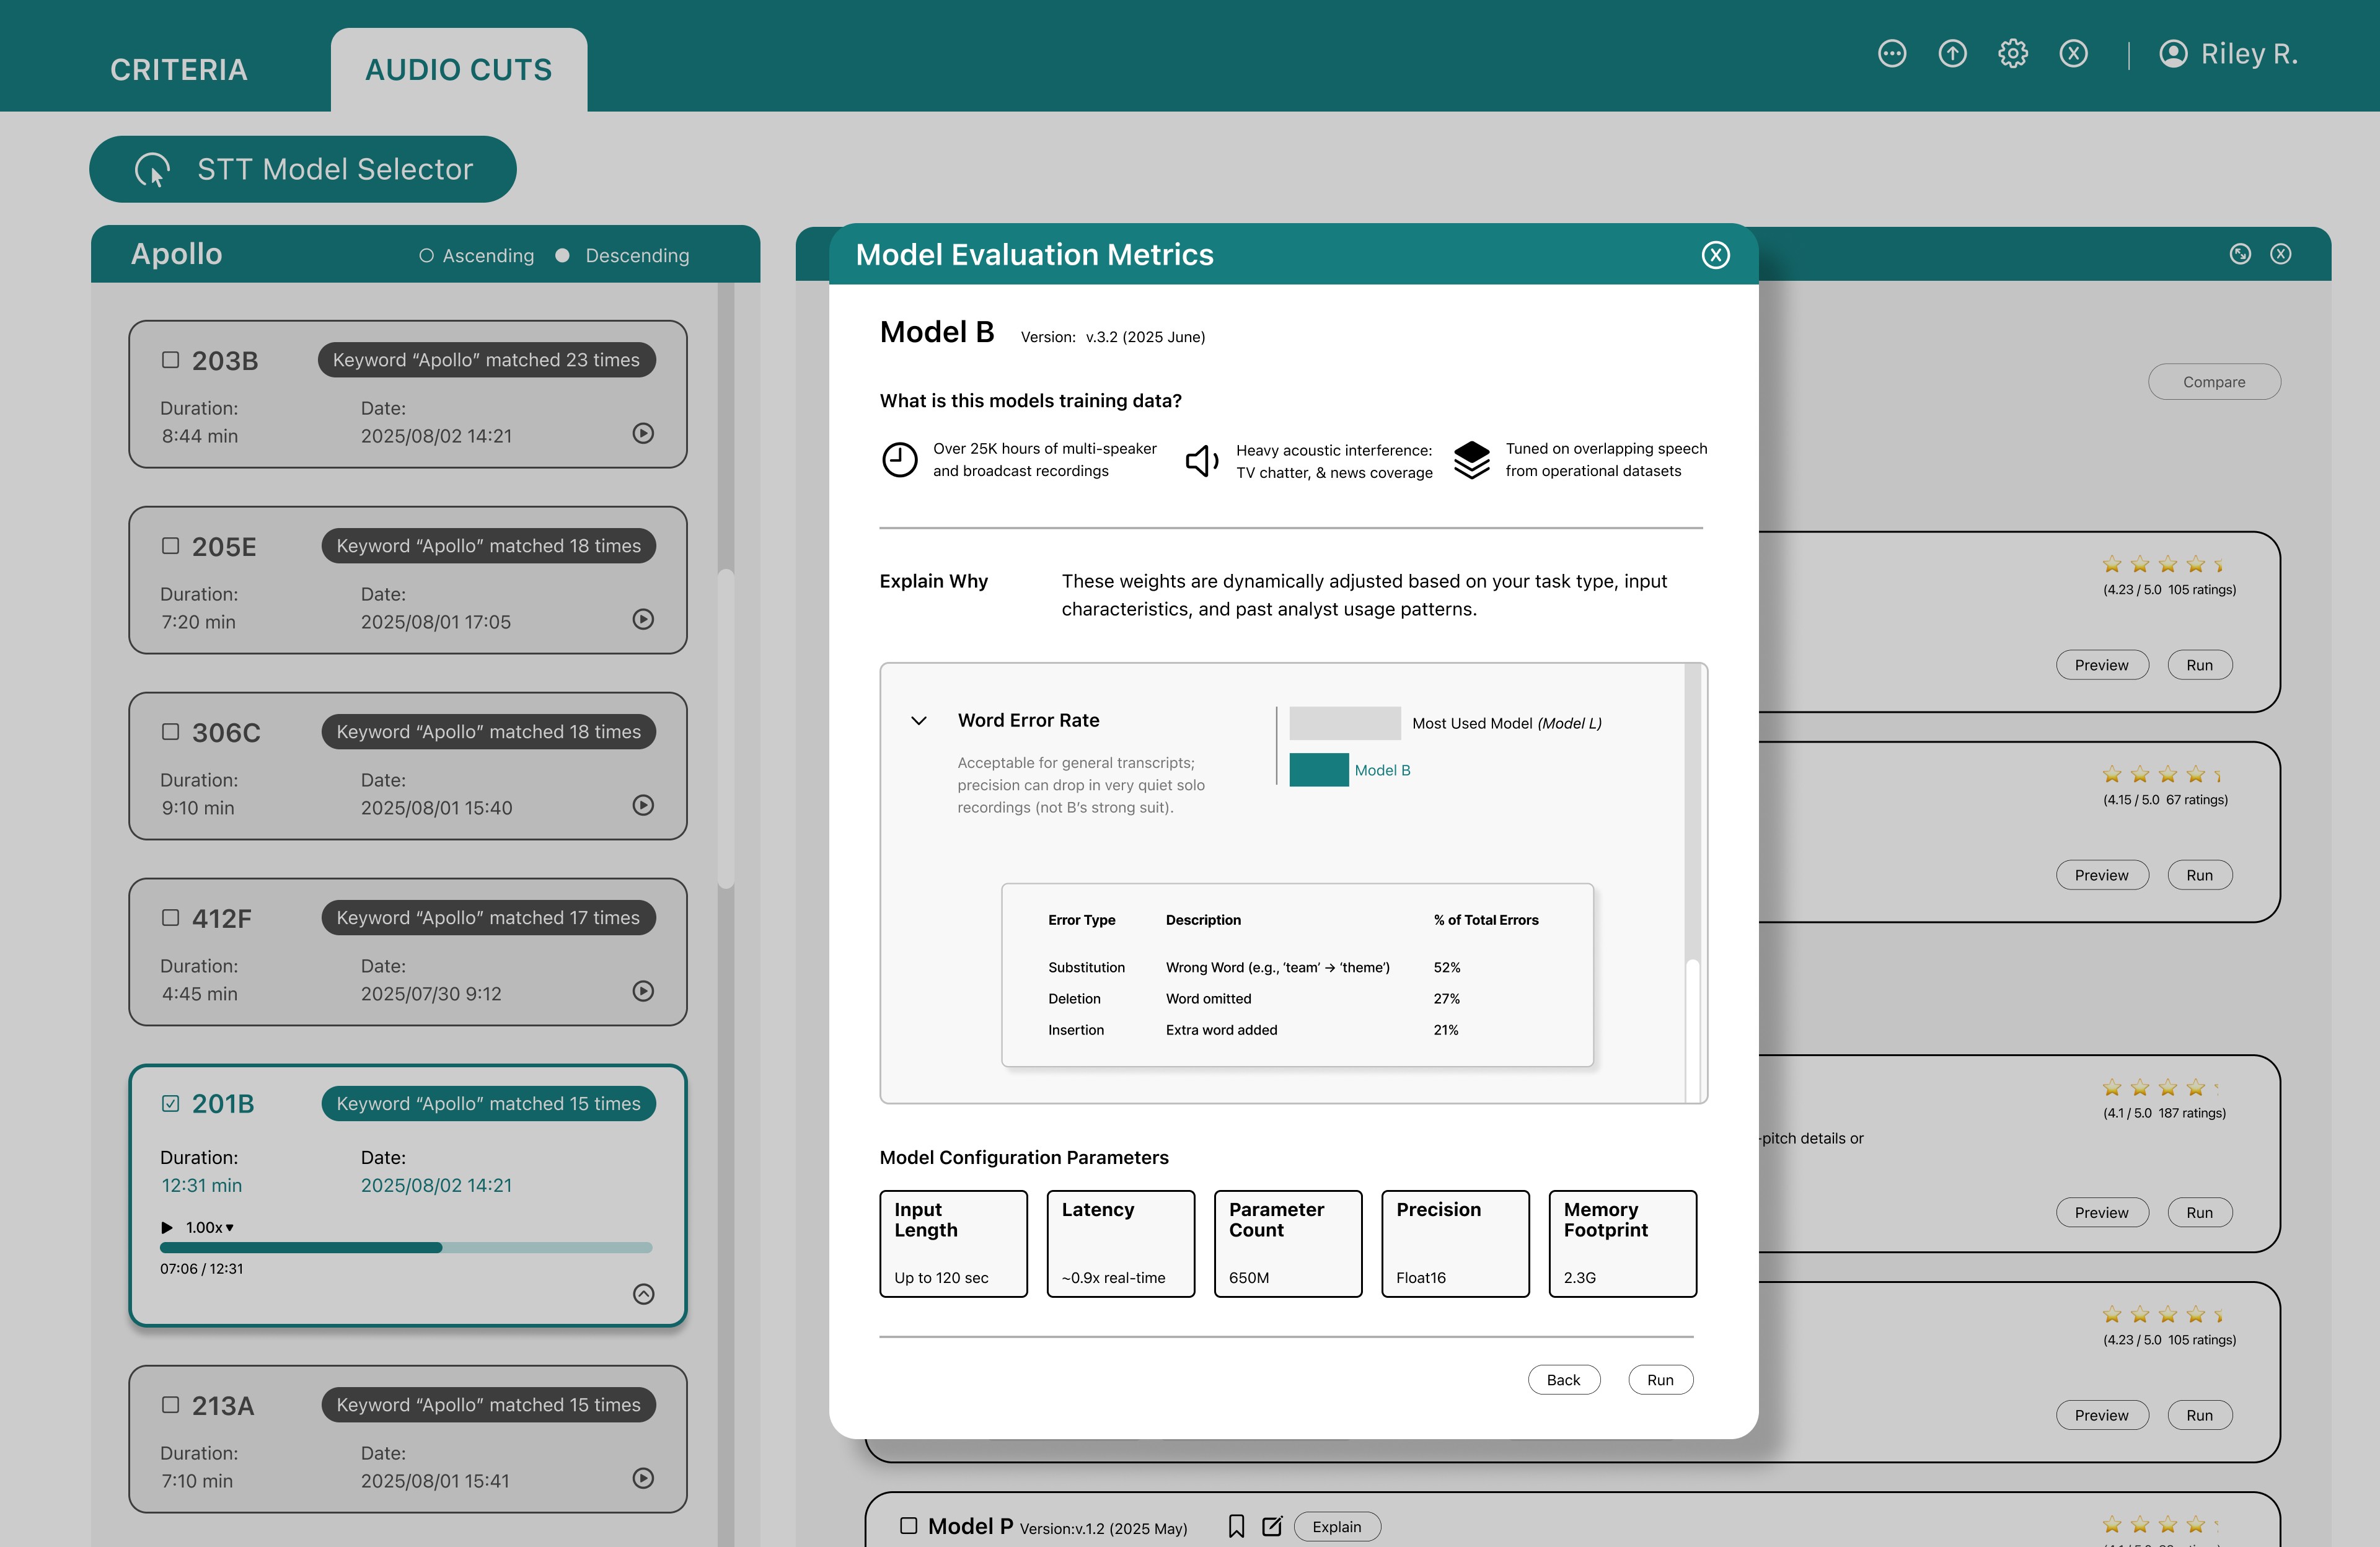
Task: Collapse the Word Error Rate section
Action: coord(919,721)
